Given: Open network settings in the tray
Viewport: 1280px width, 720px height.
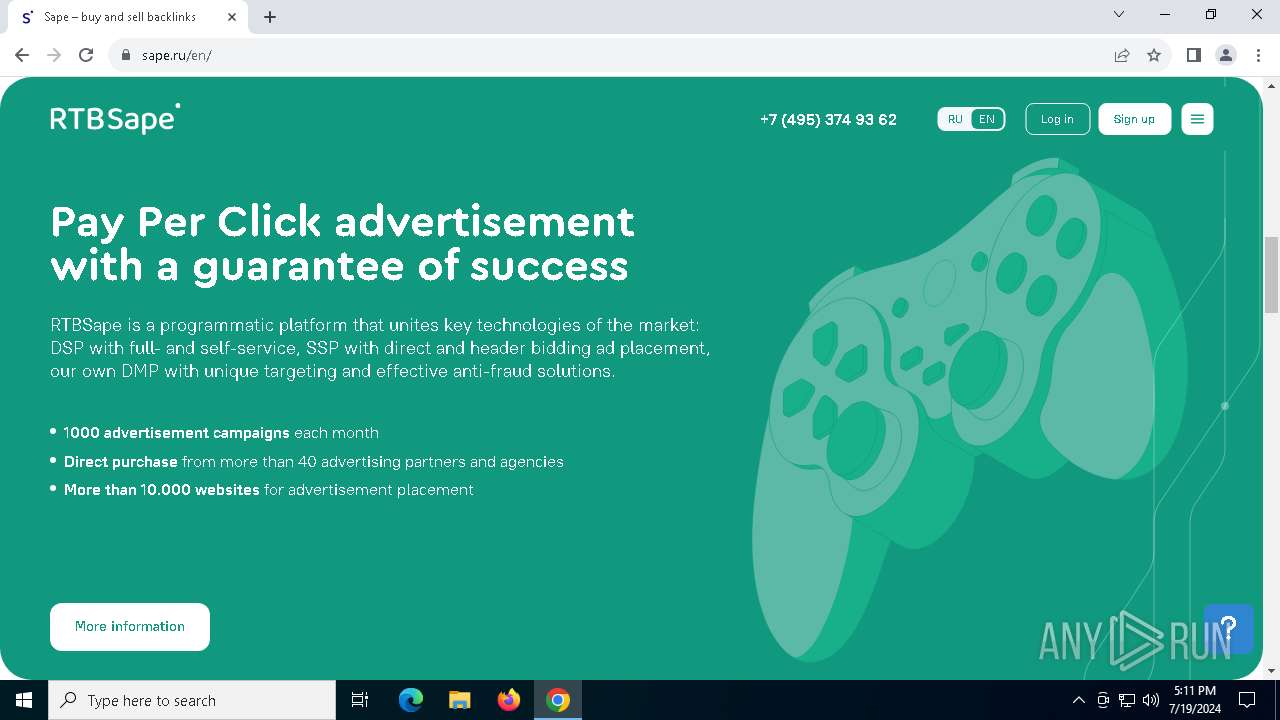Looking at the screenshot, I should [x=1127, y=700].
